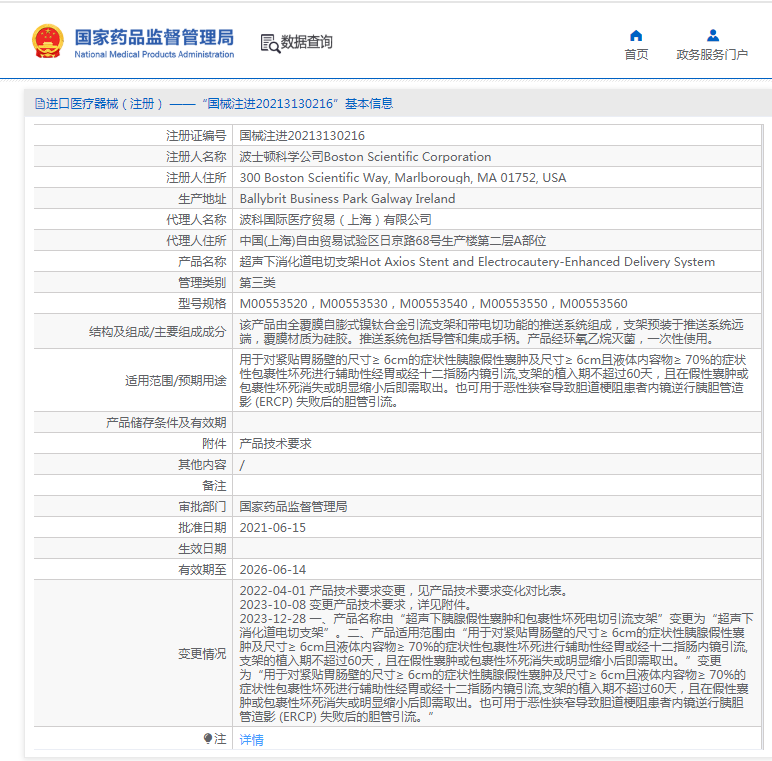This screenshot has width=772, height=761.
Task: Click the 备注 row label
Action: 214,486
